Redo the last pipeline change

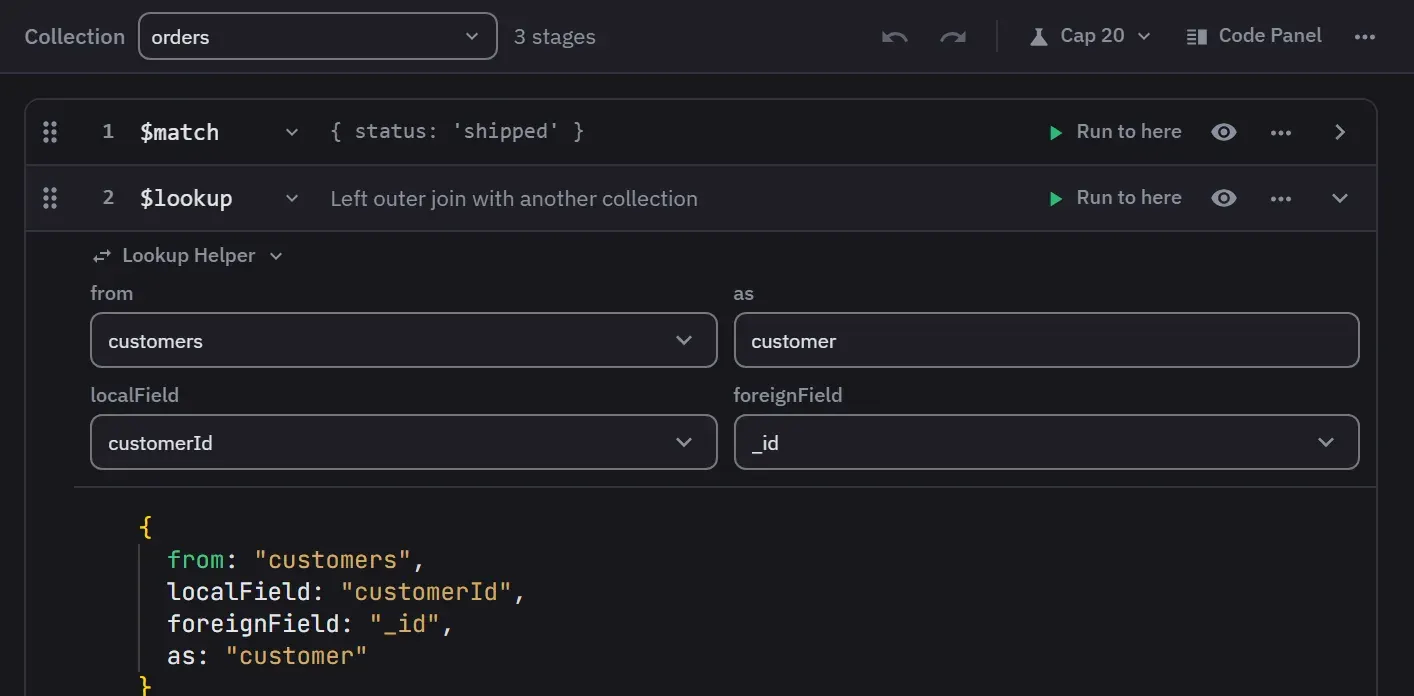coord(953,36)
